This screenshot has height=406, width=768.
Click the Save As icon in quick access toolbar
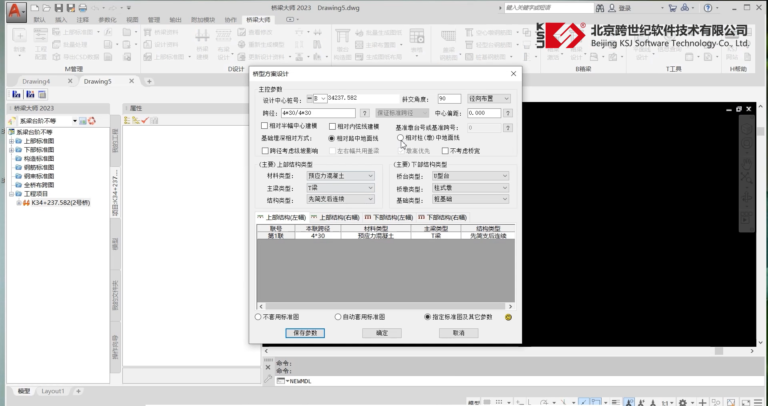[x=71, y=8]
